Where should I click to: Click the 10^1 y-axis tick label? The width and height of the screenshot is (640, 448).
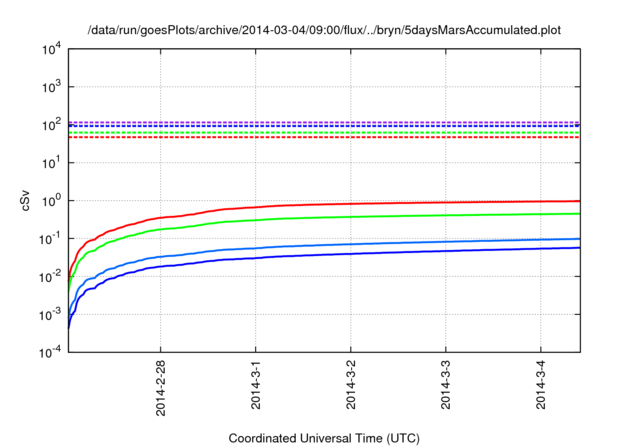tap(51, 162)
